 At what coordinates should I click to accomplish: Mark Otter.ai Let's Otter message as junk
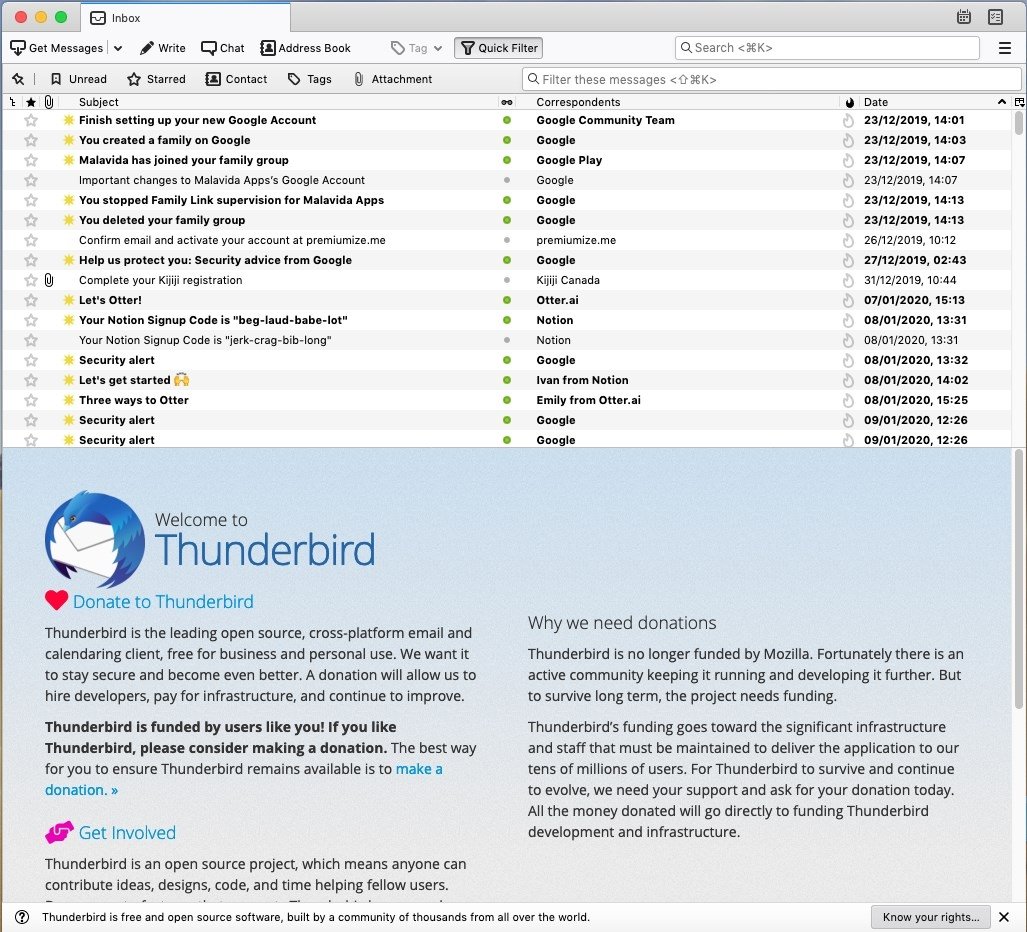[x=848, y=301]
